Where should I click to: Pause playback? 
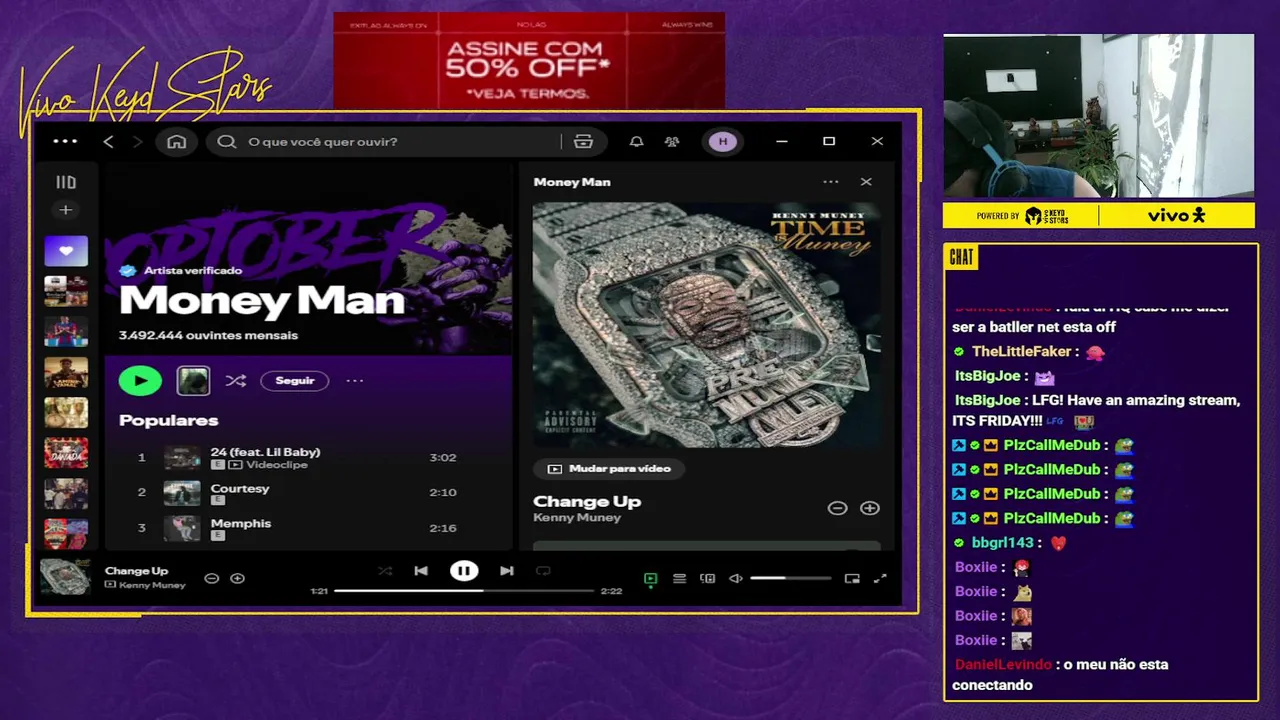(x=464, y=571)
